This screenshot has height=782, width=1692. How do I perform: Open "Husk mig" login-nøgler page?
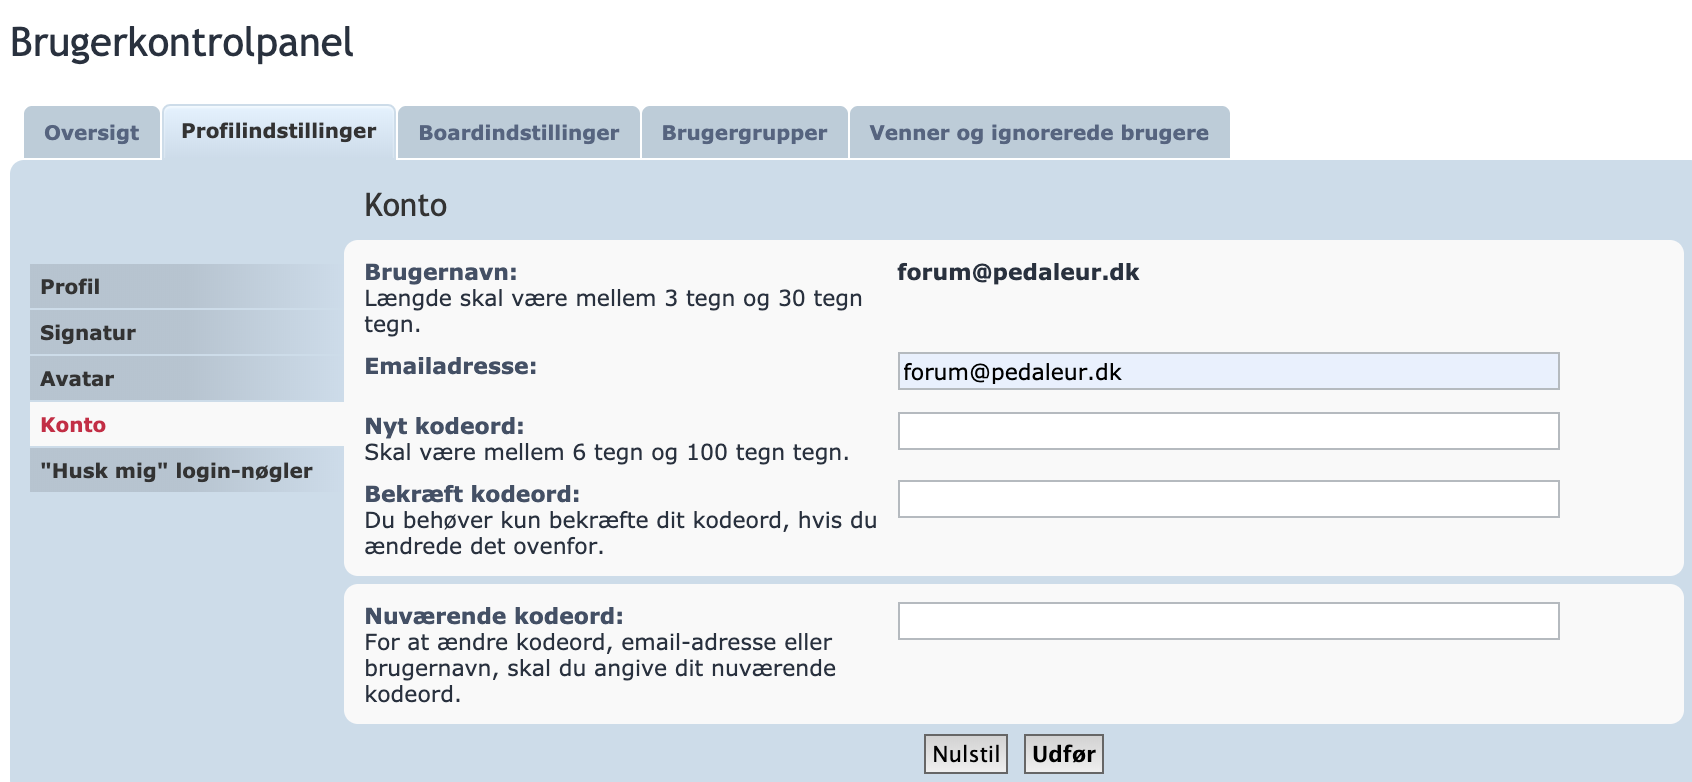coord(176,471)
